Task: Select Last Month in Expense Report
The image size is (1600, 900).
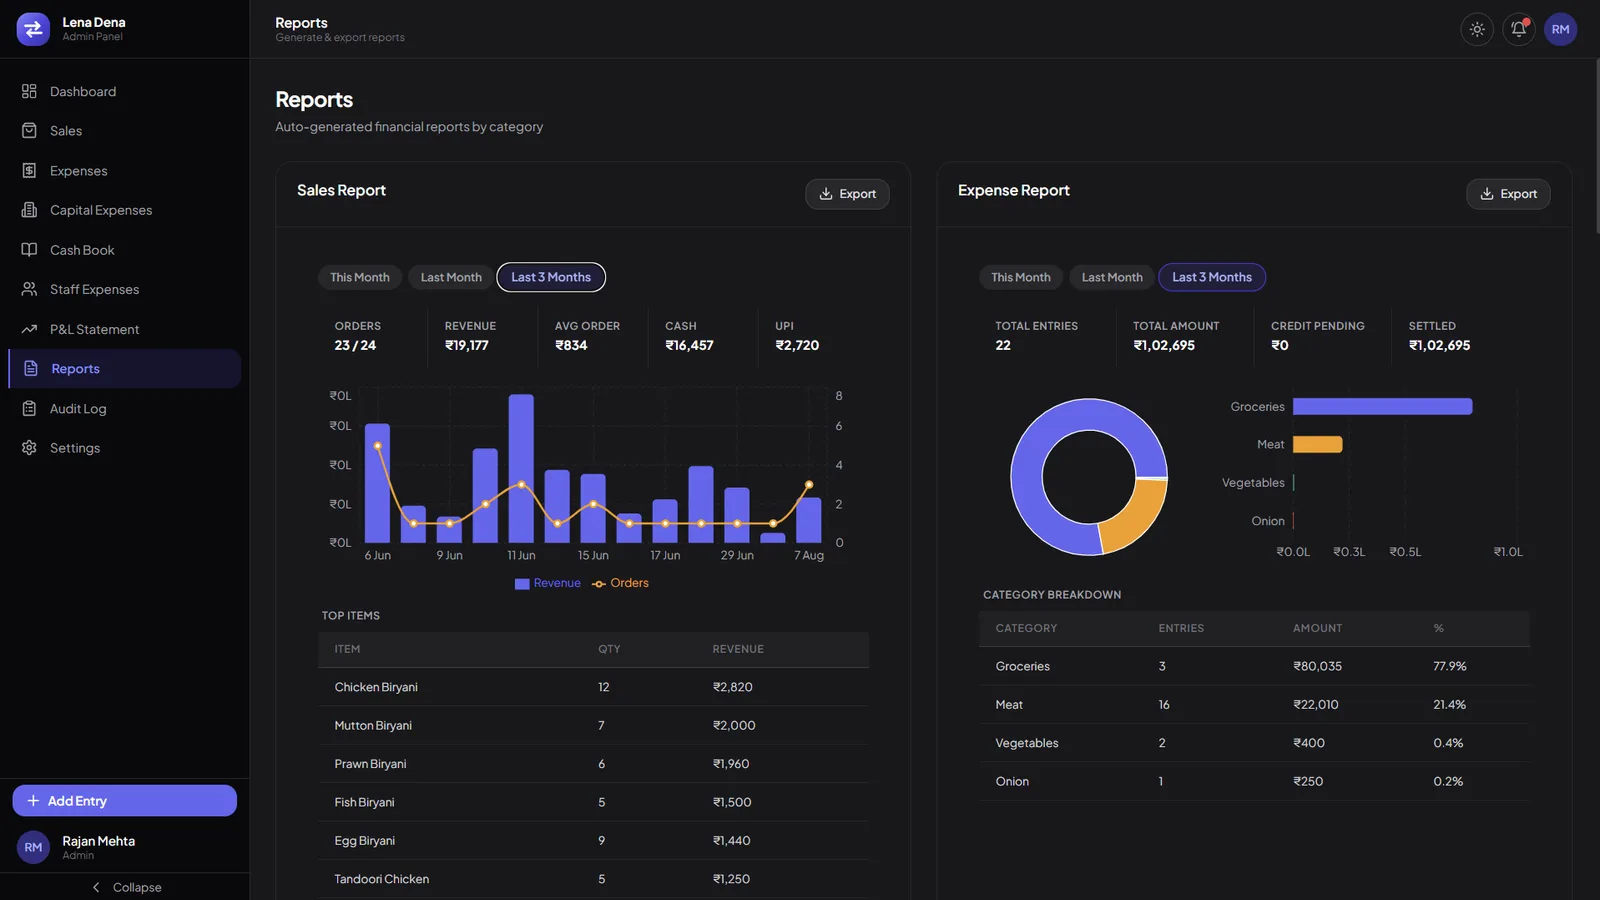Action: 1112,277
